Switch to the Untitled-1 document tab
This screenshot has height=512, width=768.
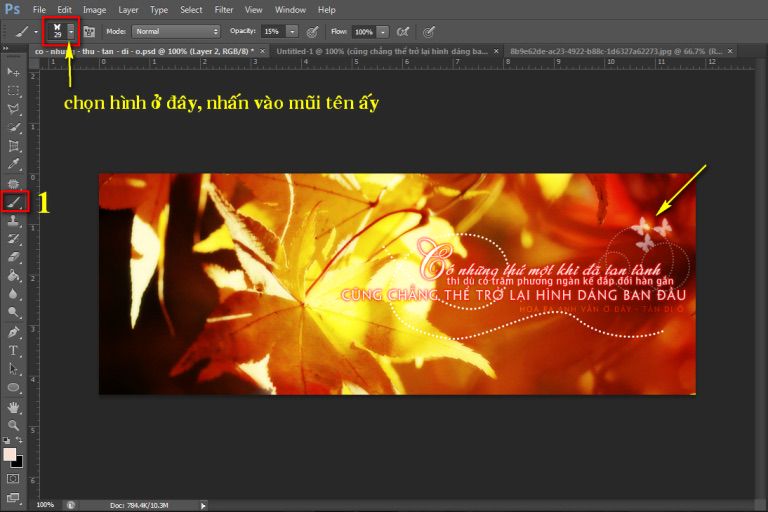(x=382, y=50)
